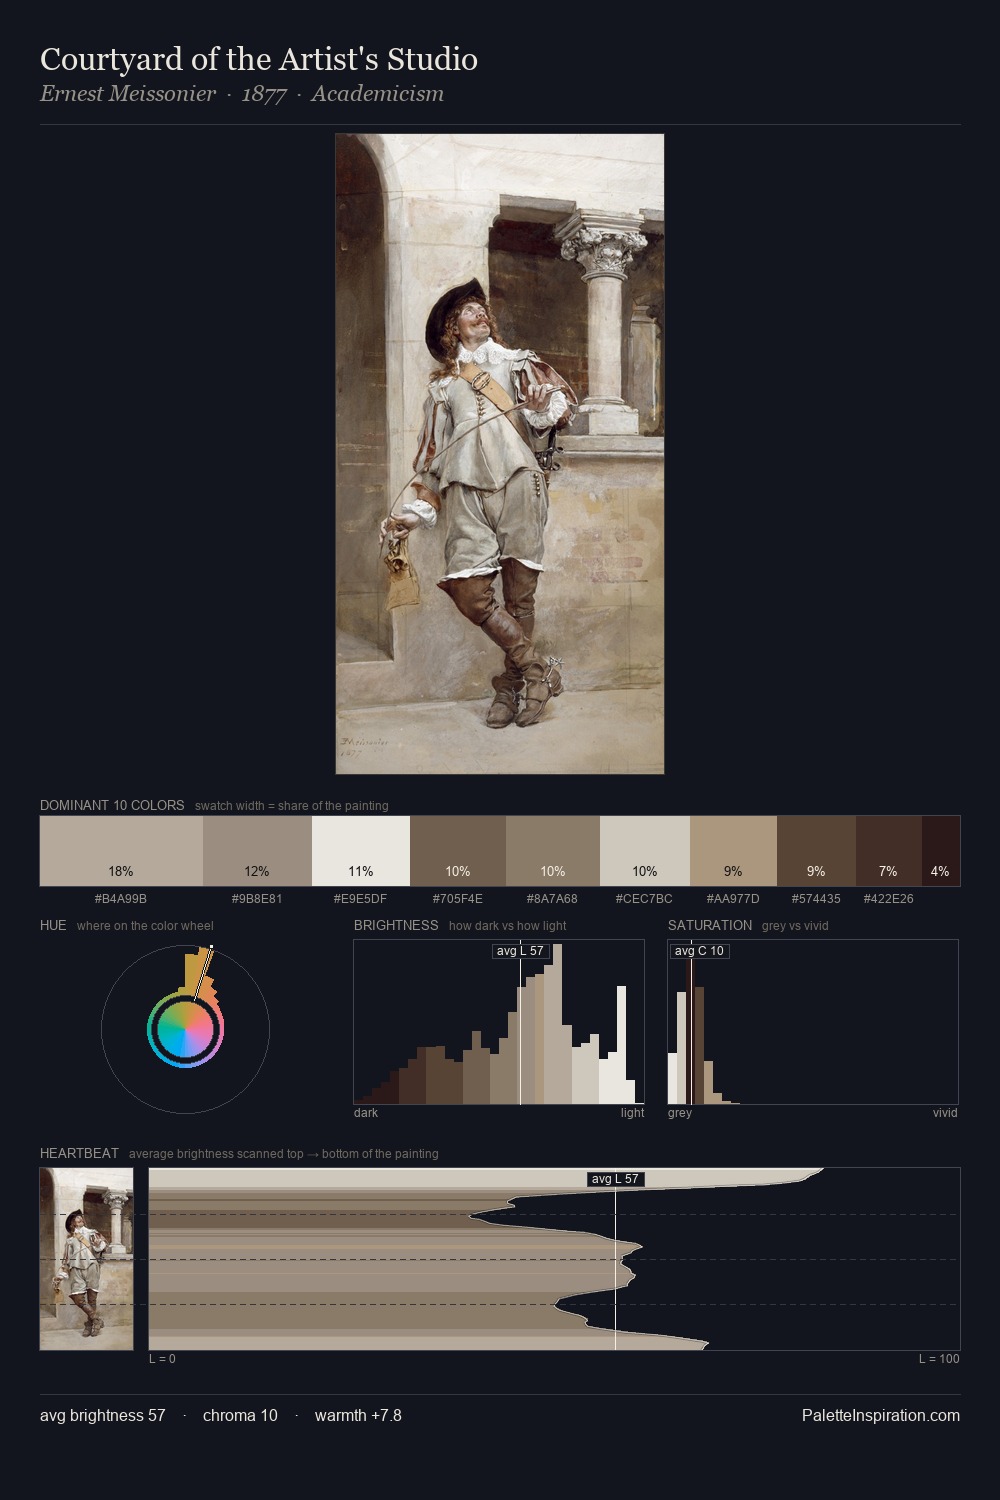This screenshot has height=1500, width=1000.
Task: Click the 'vivid' axis label under saturation
Action: coord(945,1113)
